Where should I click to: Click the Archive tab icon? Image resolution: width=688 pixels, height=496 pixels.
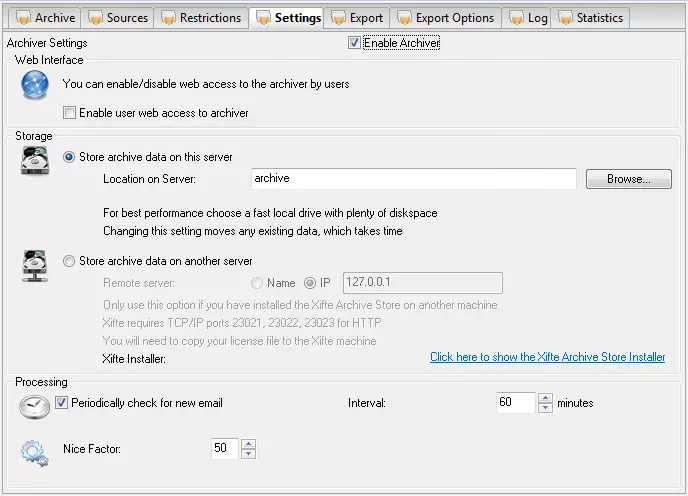(x=23, y=18)
